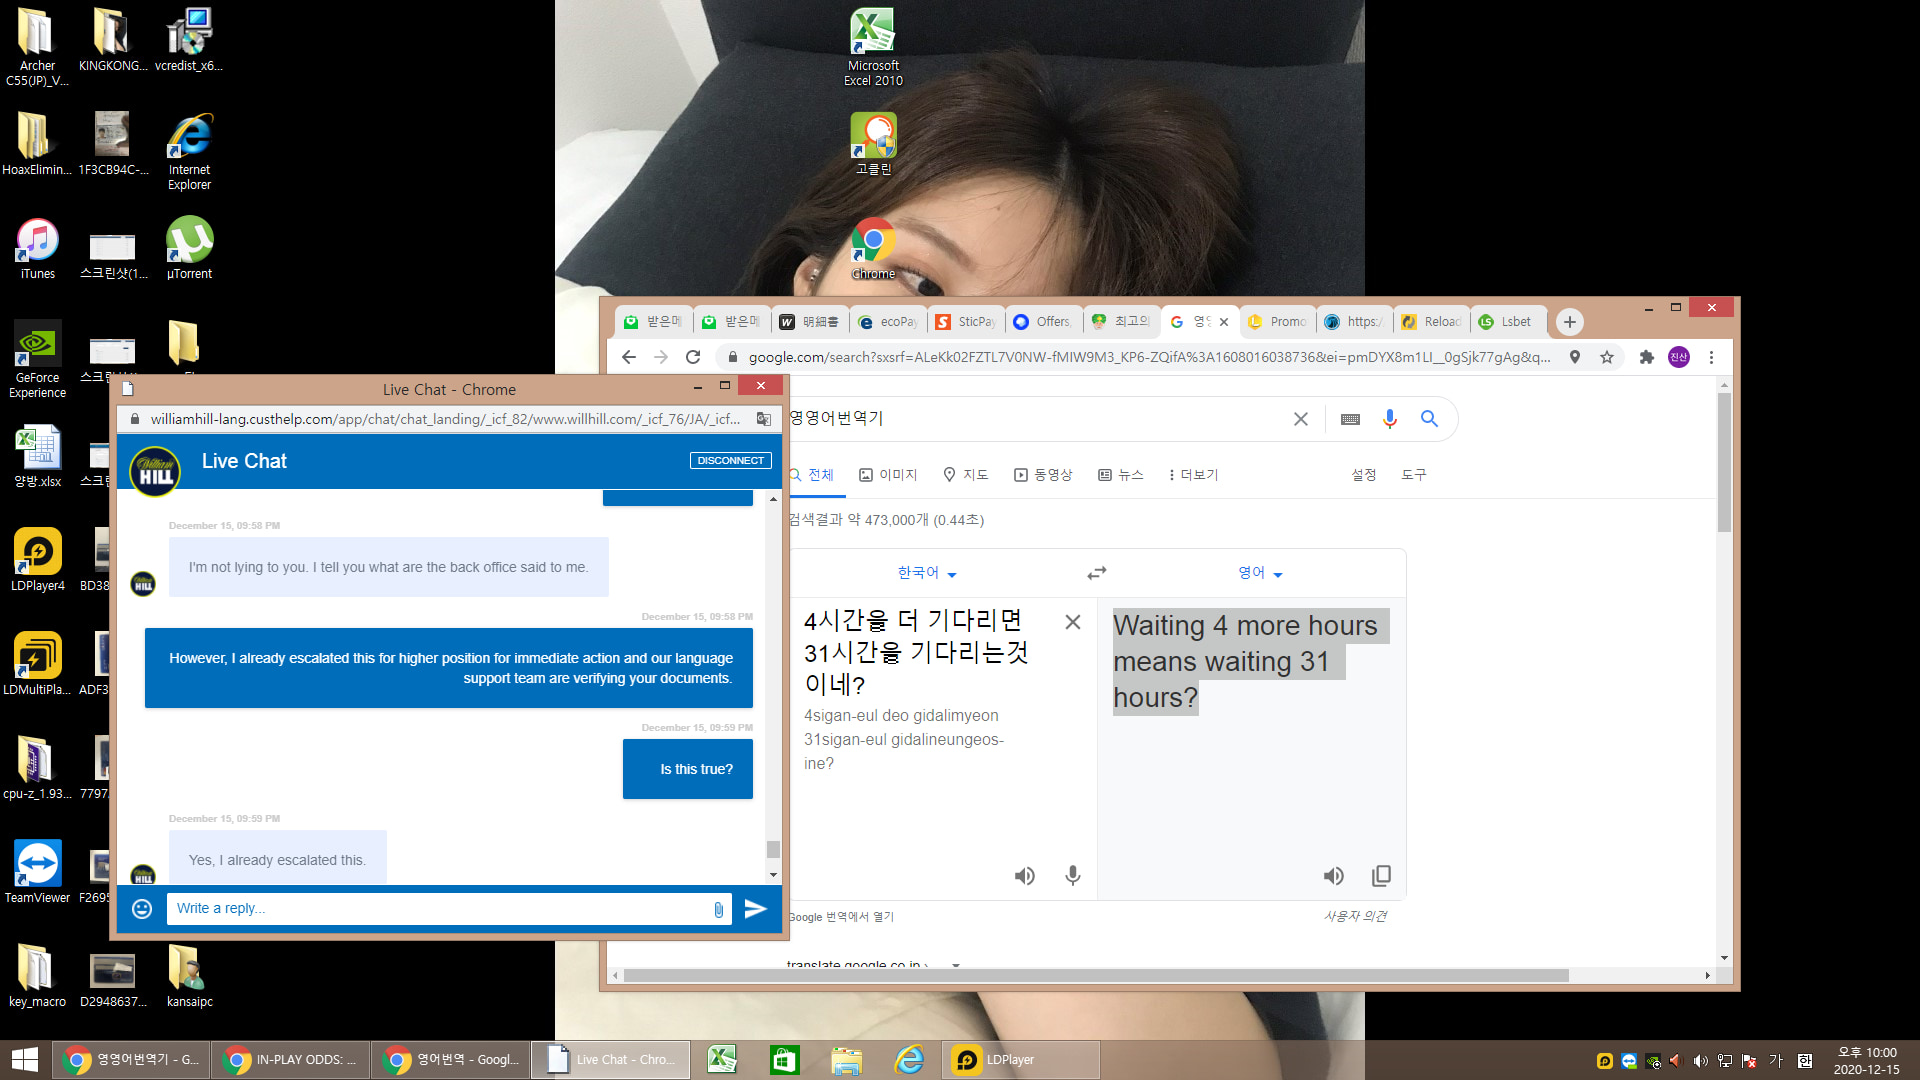Open the GeForce Experience desktop icon
This screenshot has height=1080, width=1920.
[x=38, y=360]
